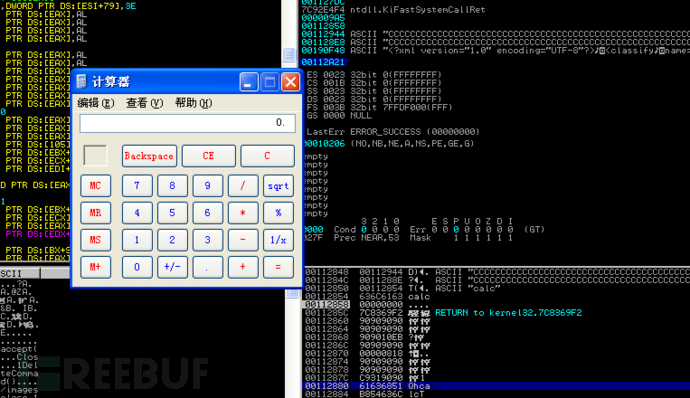Click GS 0000 NULL register line
The height and width of the screenshot is (398, 690).
[x=339, y=115]
